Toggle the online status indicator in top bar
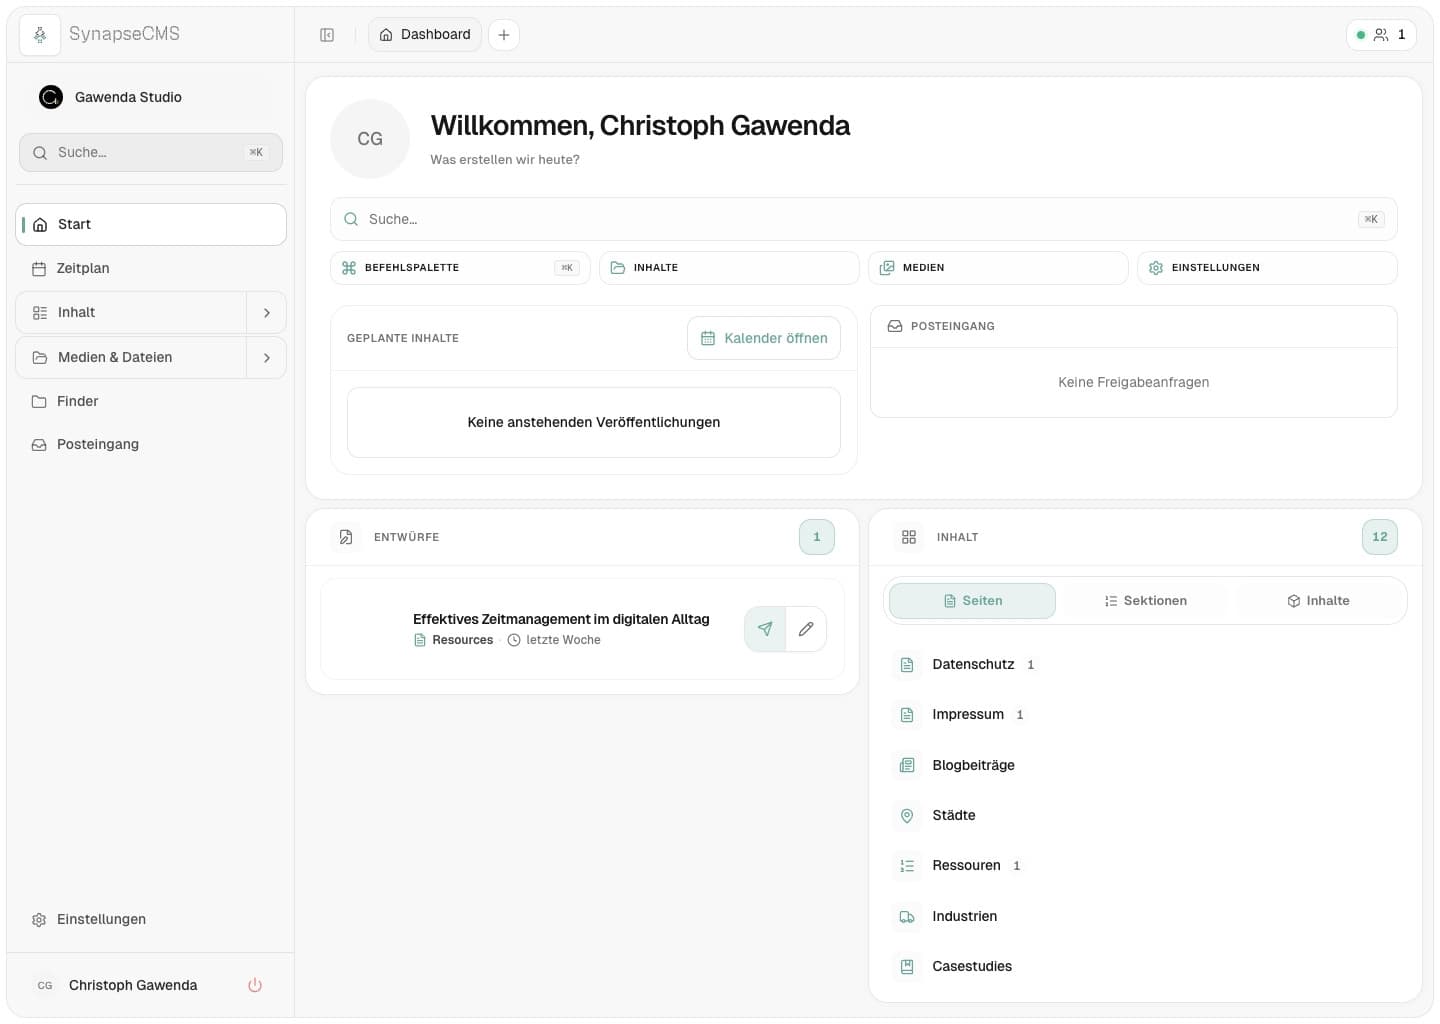 click(1361, 34)
